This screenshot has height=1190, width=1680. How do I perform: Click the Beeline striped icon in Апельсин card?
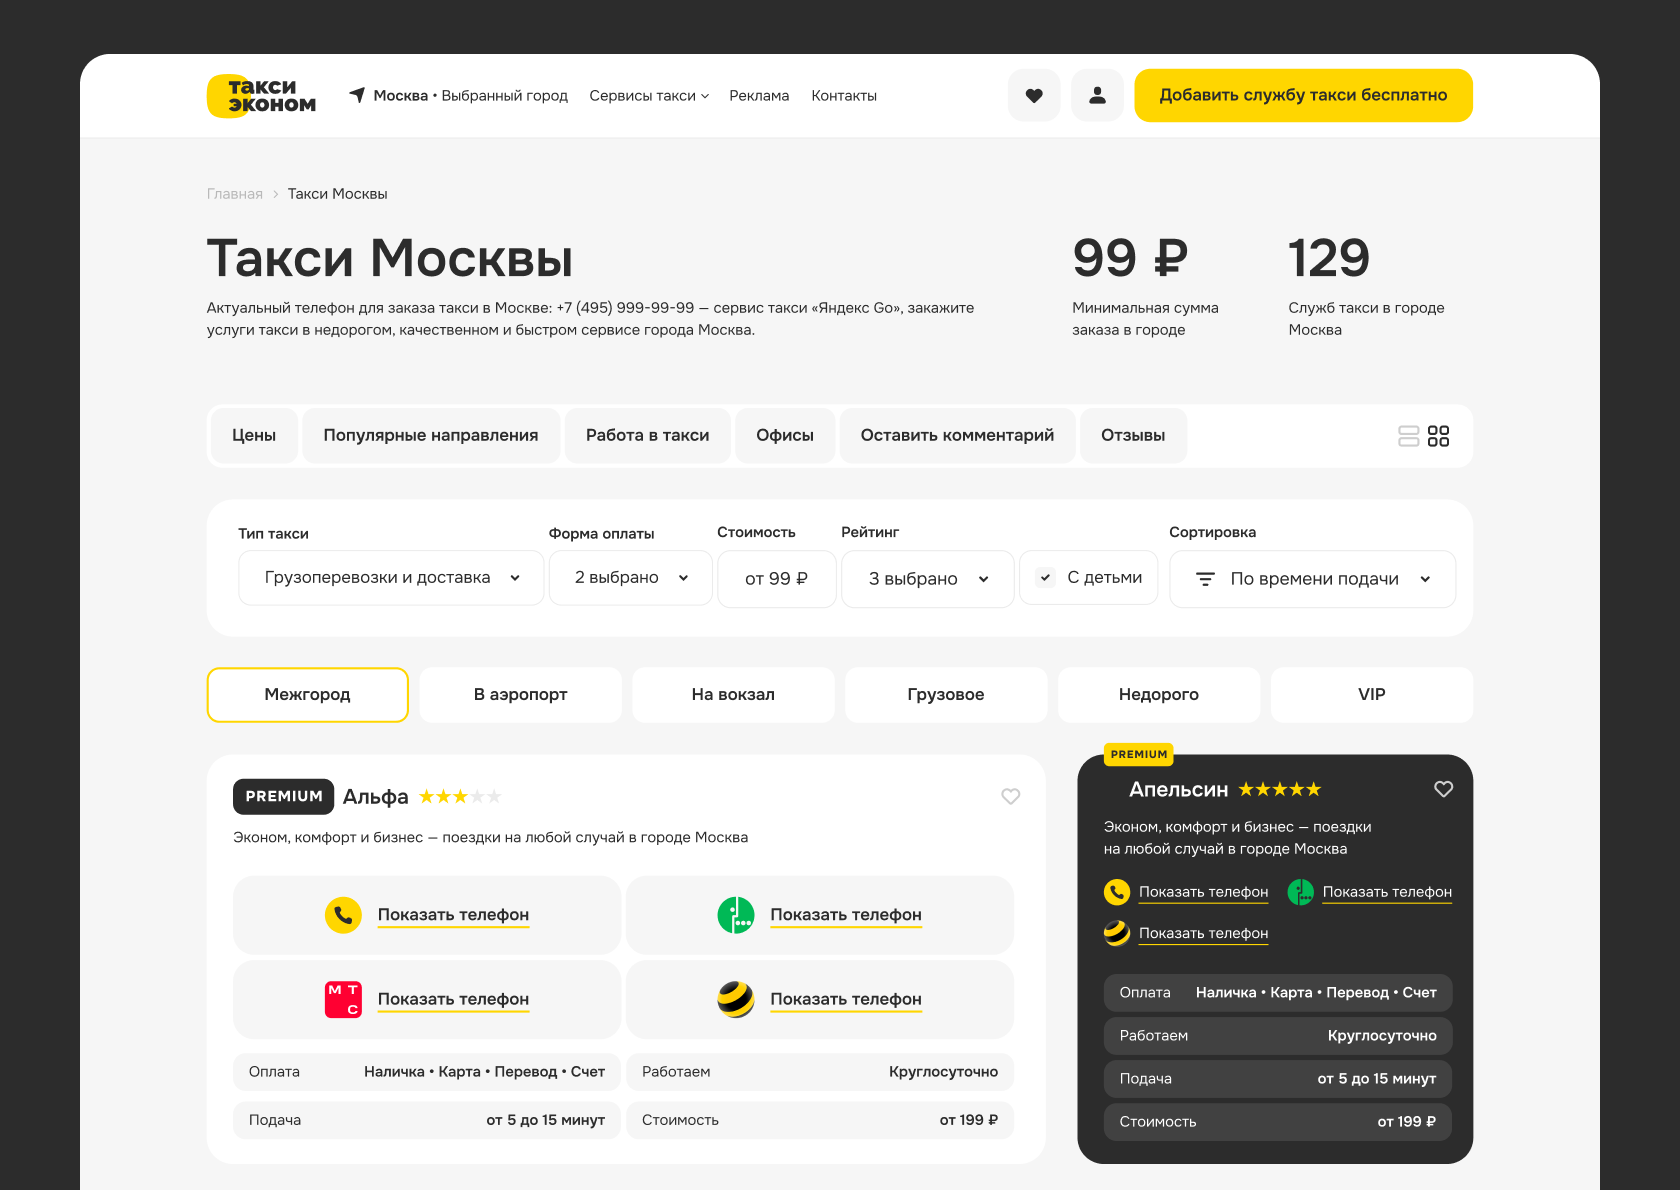coord(1117,933)
